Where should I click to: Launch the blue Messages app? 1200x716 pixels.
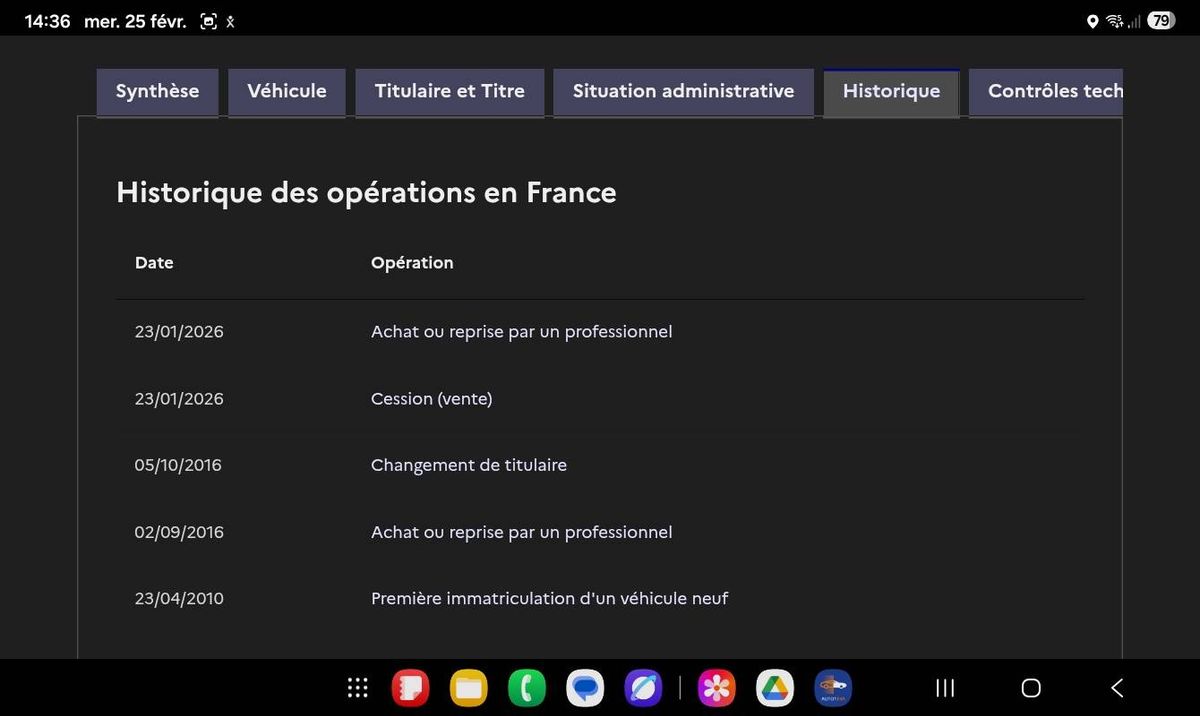[585, 688]
